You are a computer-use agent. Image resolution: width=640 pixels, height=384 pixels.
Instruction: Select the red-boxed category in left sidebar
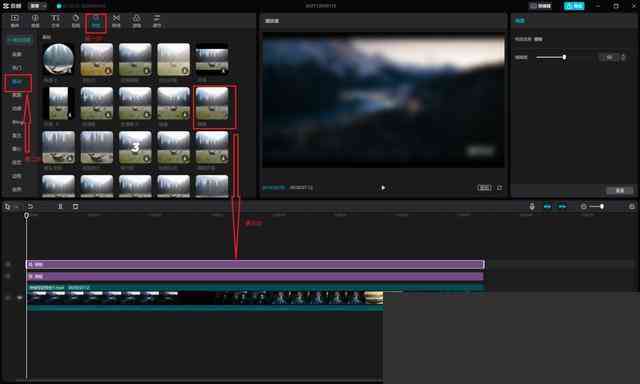(17, 82)
